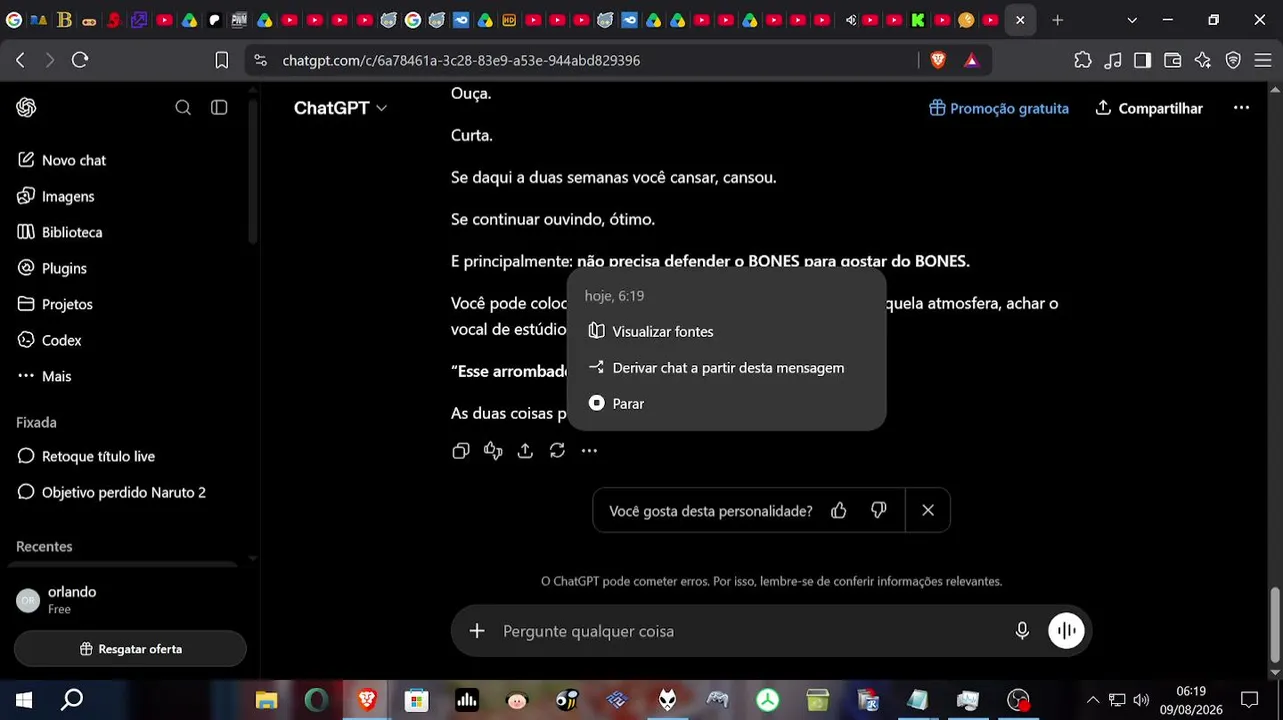
Task: Click Compartilhar button
Action: point(1149,108)
